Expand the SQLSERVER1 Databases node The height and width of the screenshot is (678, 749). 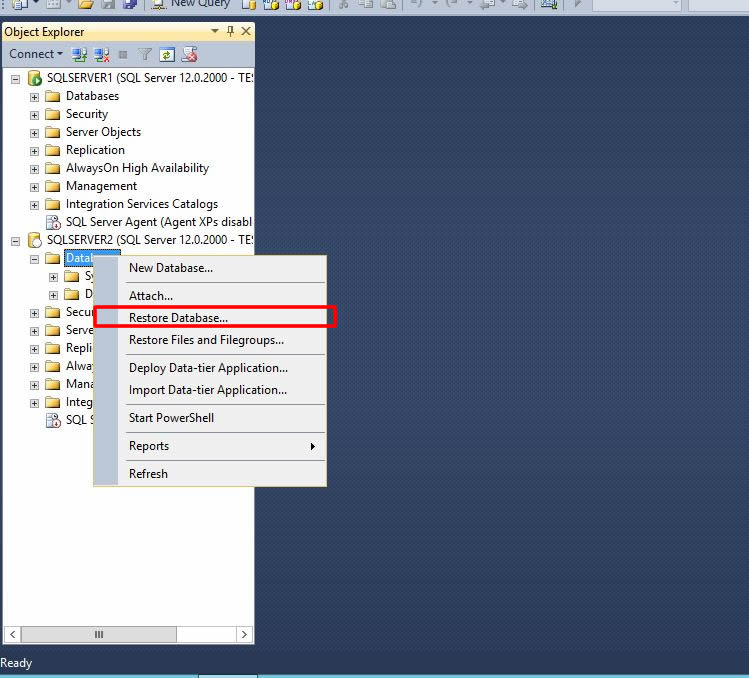tap(35, 97)
